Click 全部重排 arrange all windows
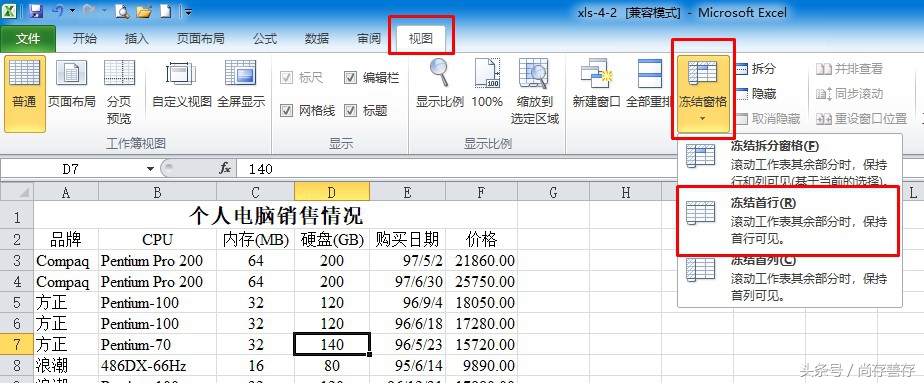924x383 pixels. click(x=649, y=84)
